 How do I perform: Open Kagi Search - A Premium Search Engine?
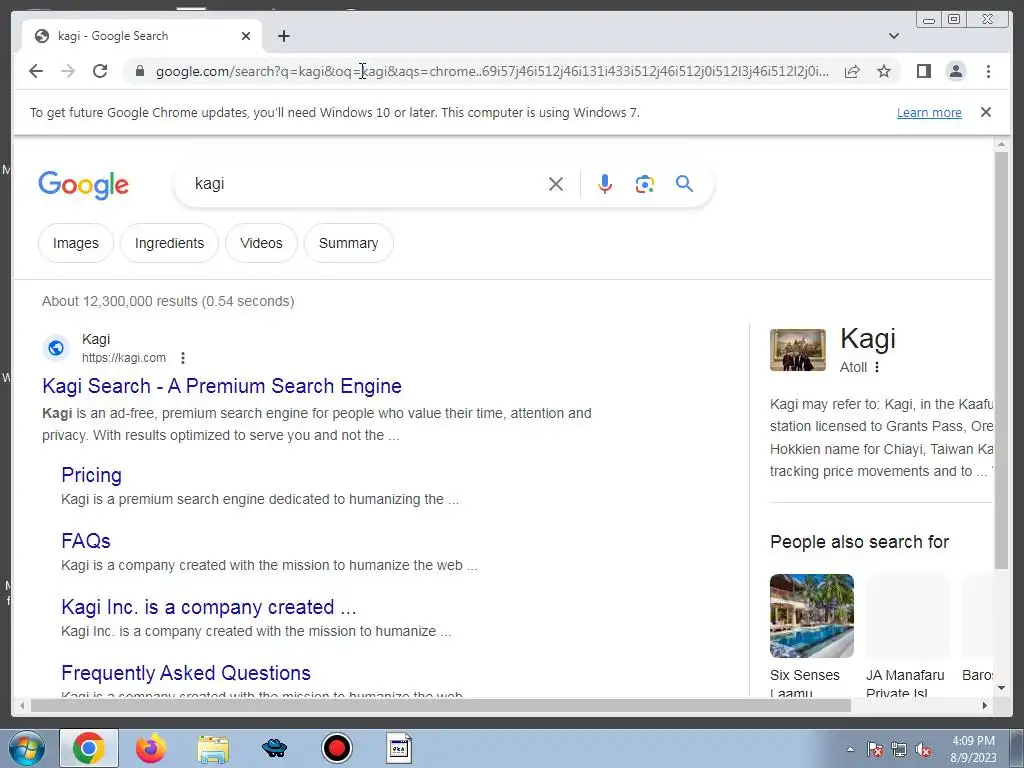pyautogui.click(x=222, y=386)
